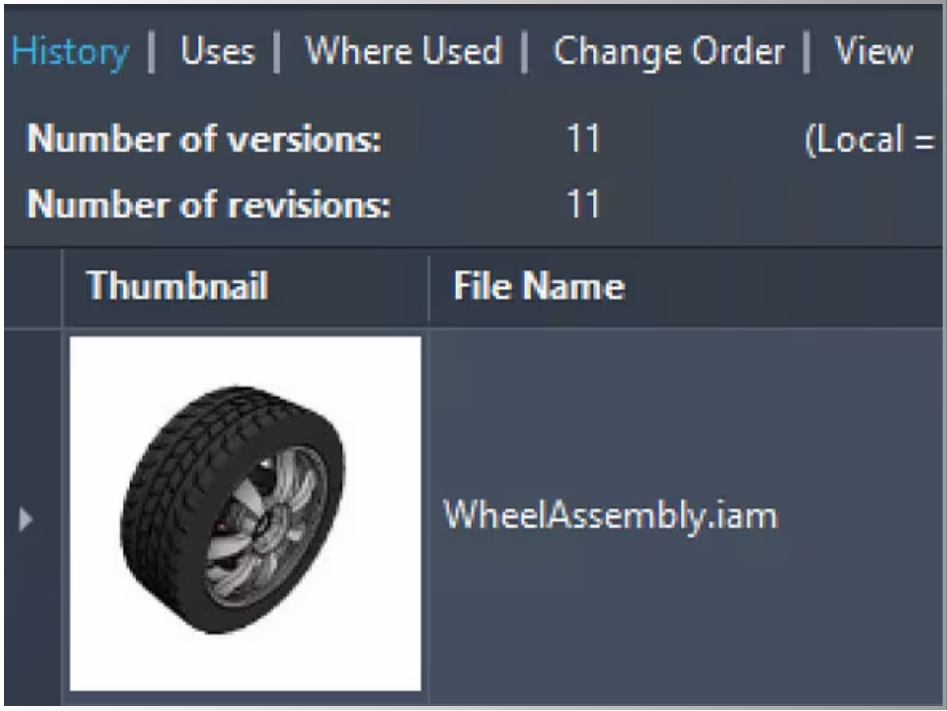Click the chrome rim in the thumbnail
The height and width of the screenshot is (711, 947).
click(266, 526)
